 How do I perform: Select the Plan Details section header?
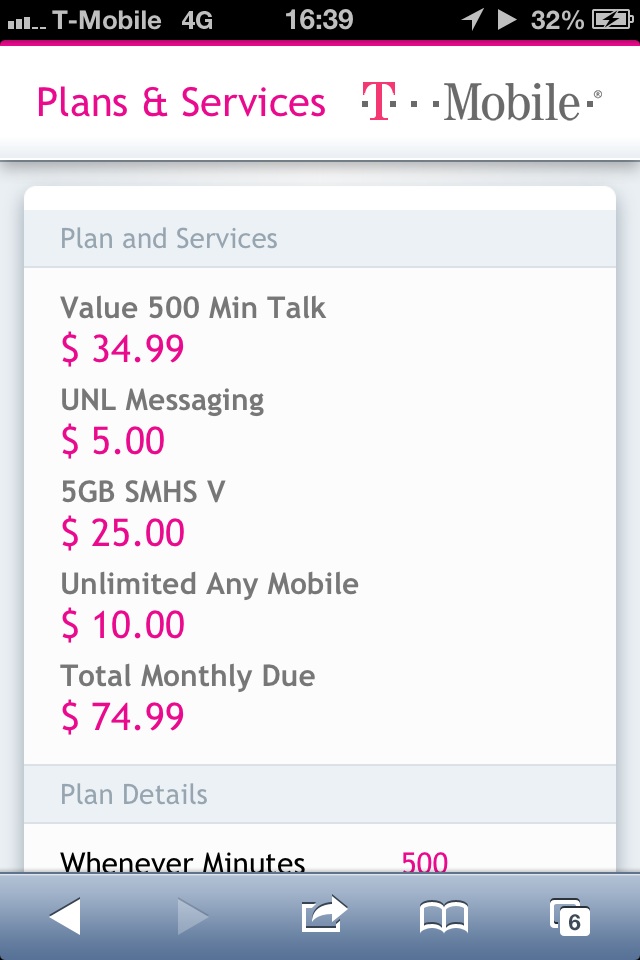(x=320, y=795)
